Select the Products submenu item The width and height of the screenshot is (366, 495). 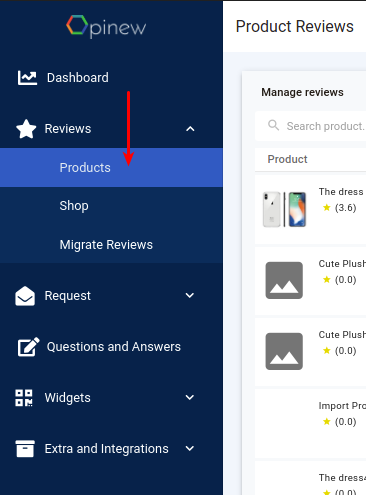pos(111,168)
